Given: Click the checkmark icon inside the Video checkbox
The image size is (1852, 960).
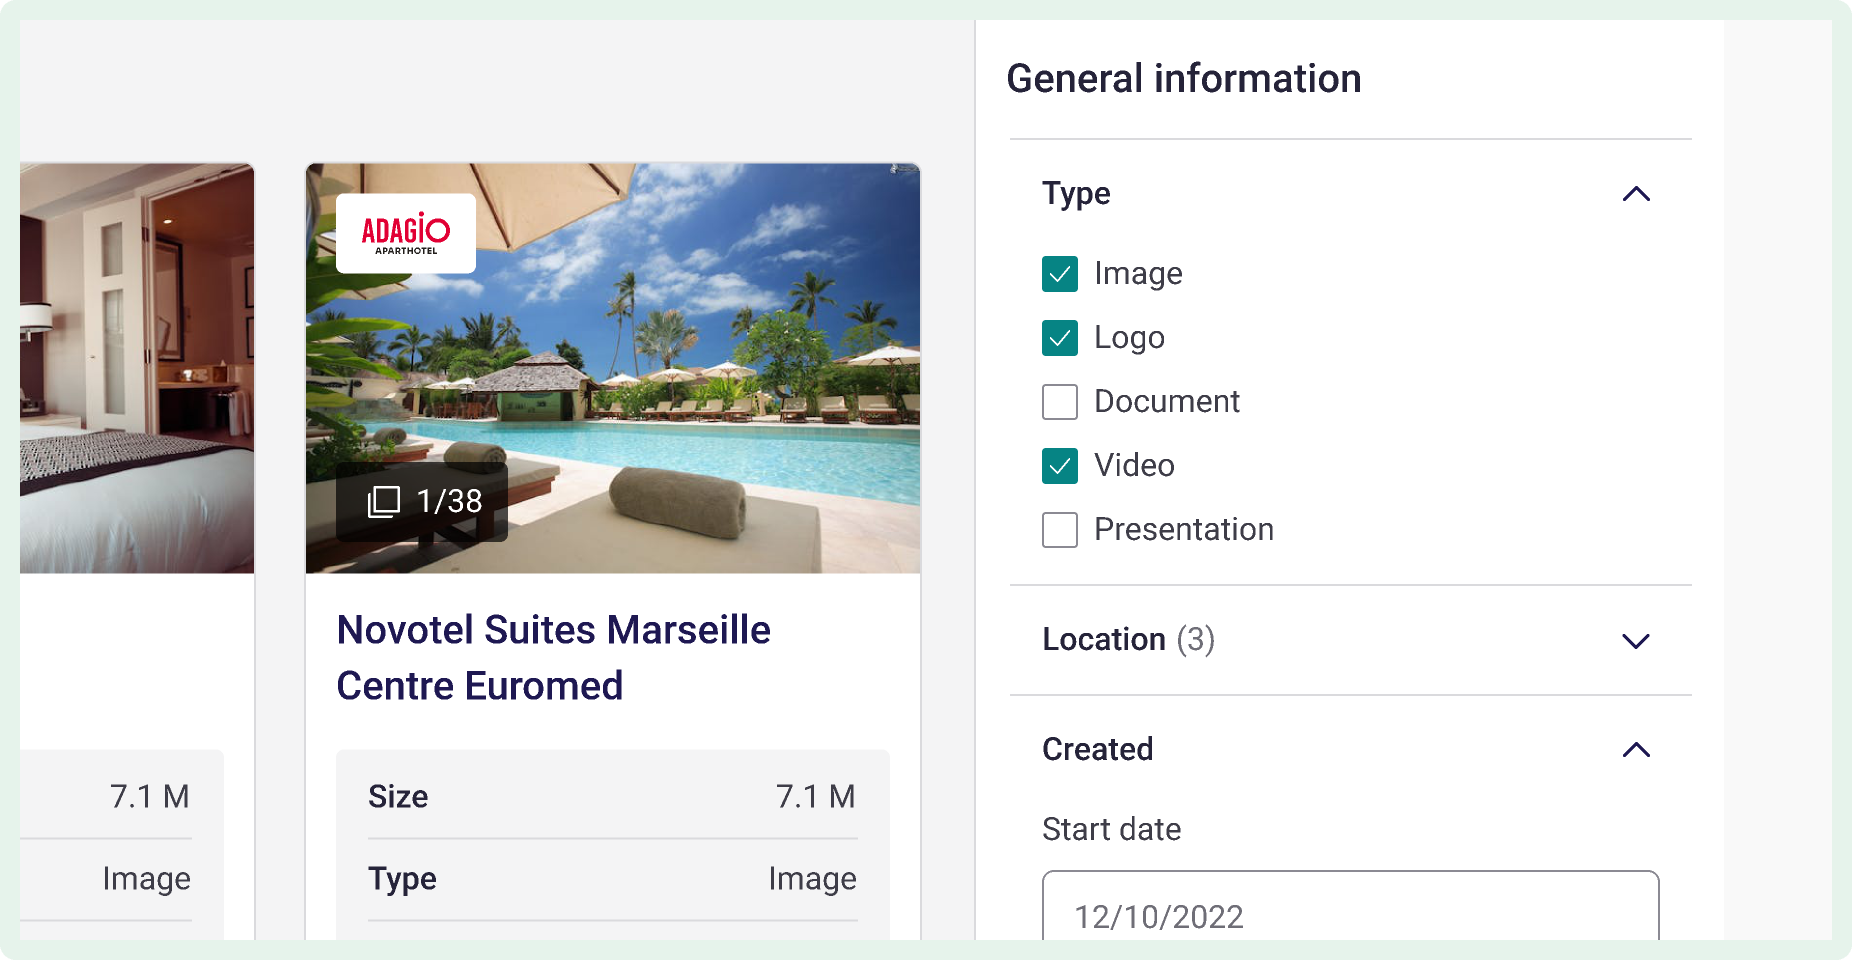Looking at the screenshot, I should coord(1059,466).
